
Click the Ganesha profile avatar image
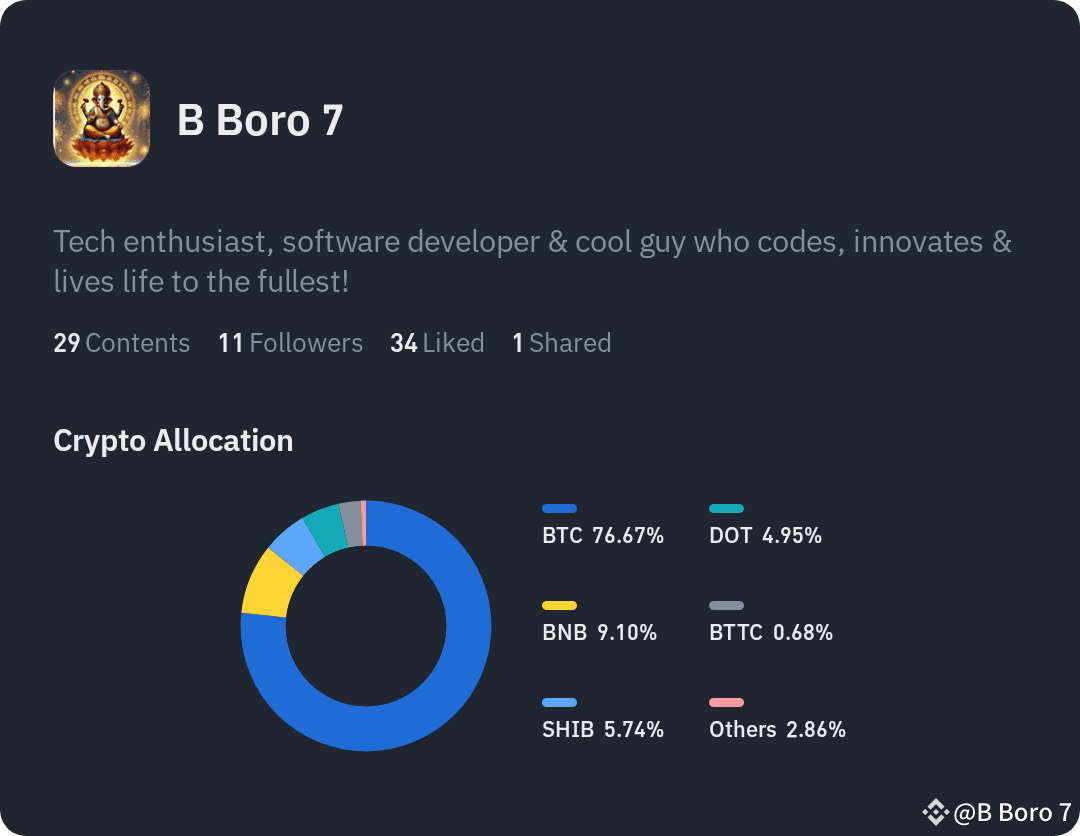pyautogui.click(x=102, y=118)
